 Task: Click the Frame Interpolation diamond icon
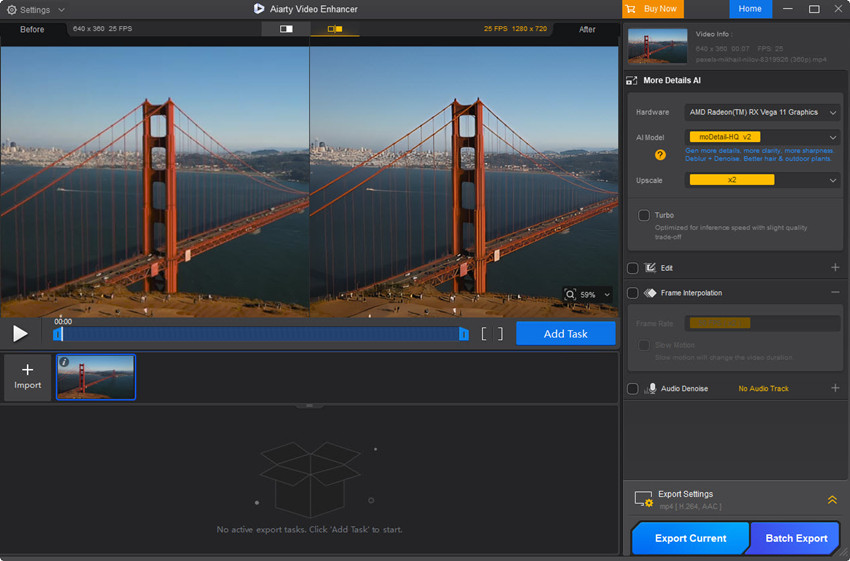coord(650,293)
